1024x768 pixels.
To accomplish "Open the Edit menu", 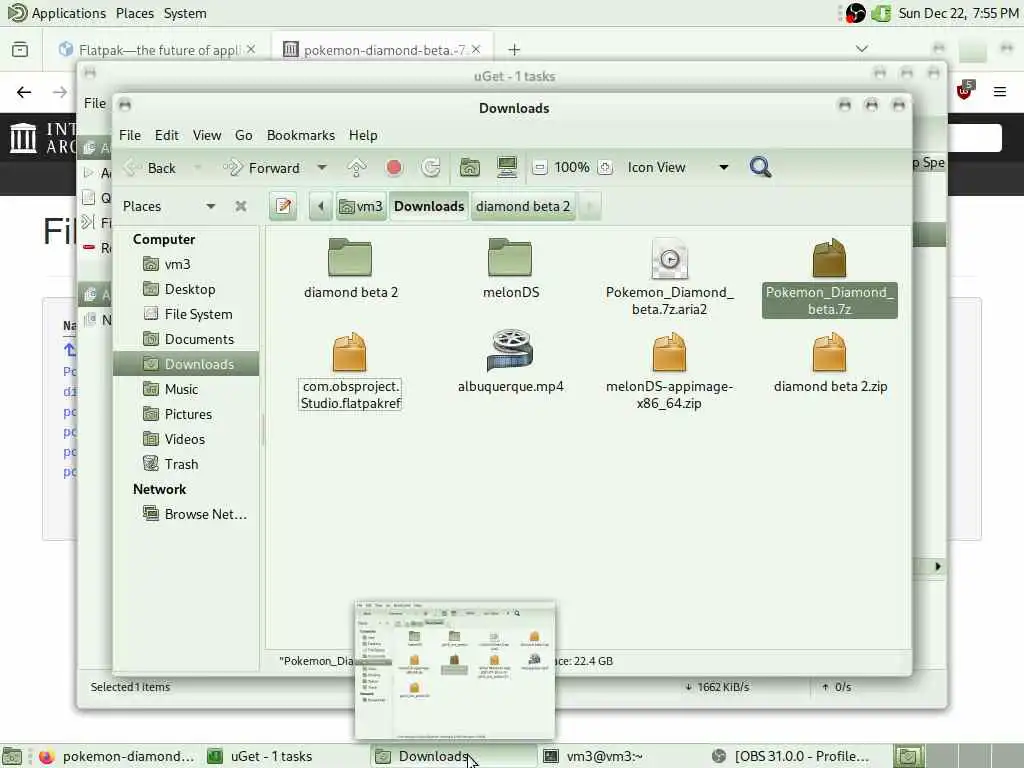I will coord(167,135).
